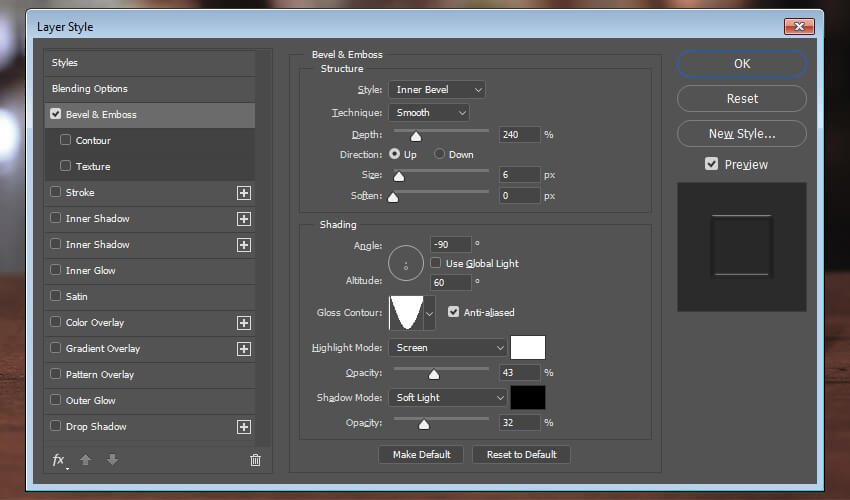This screenshot has height=500, width=850.
Task: Click the Soften slider handle
Action: point(393,197)
